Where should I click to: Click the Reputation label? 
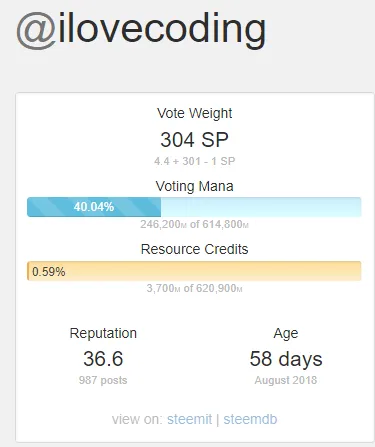click(x=103, y=333)
